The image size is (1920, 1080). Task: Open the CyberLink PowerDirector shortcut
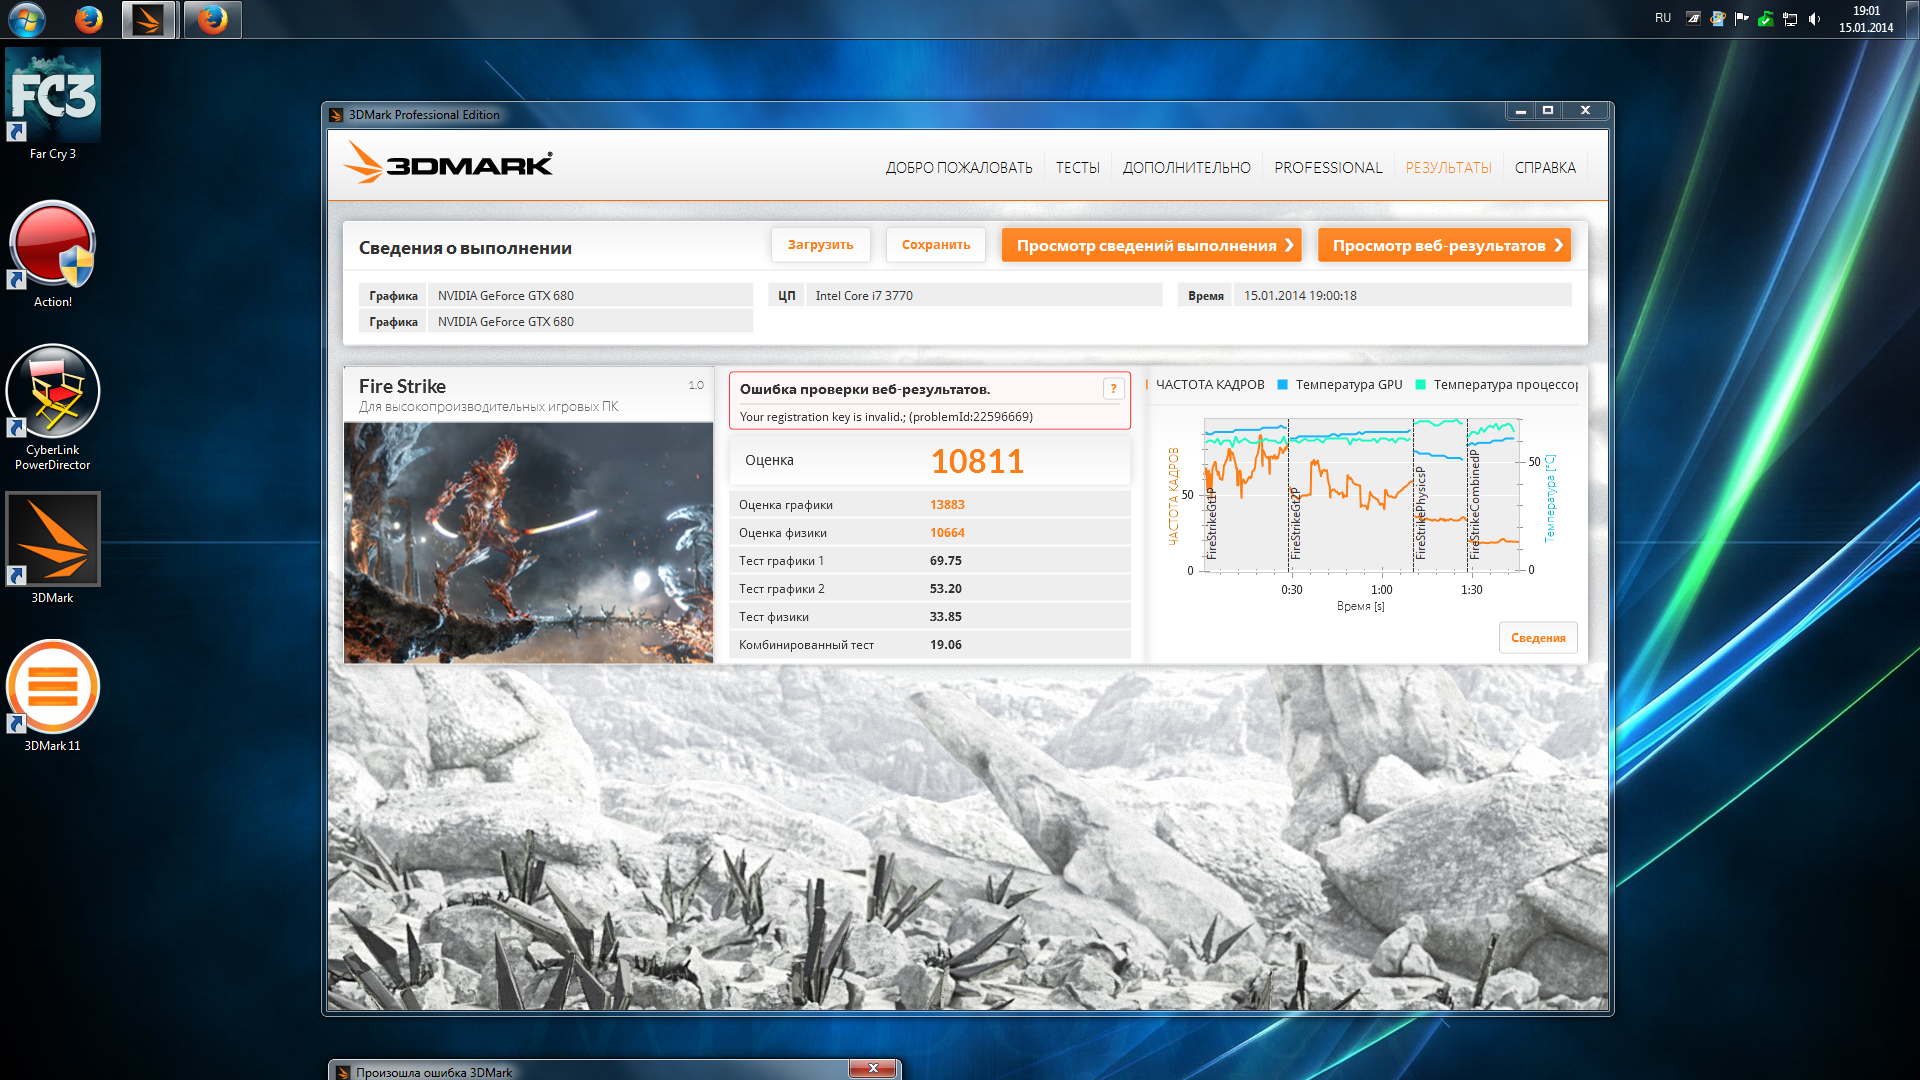click(x=53, y=392)
